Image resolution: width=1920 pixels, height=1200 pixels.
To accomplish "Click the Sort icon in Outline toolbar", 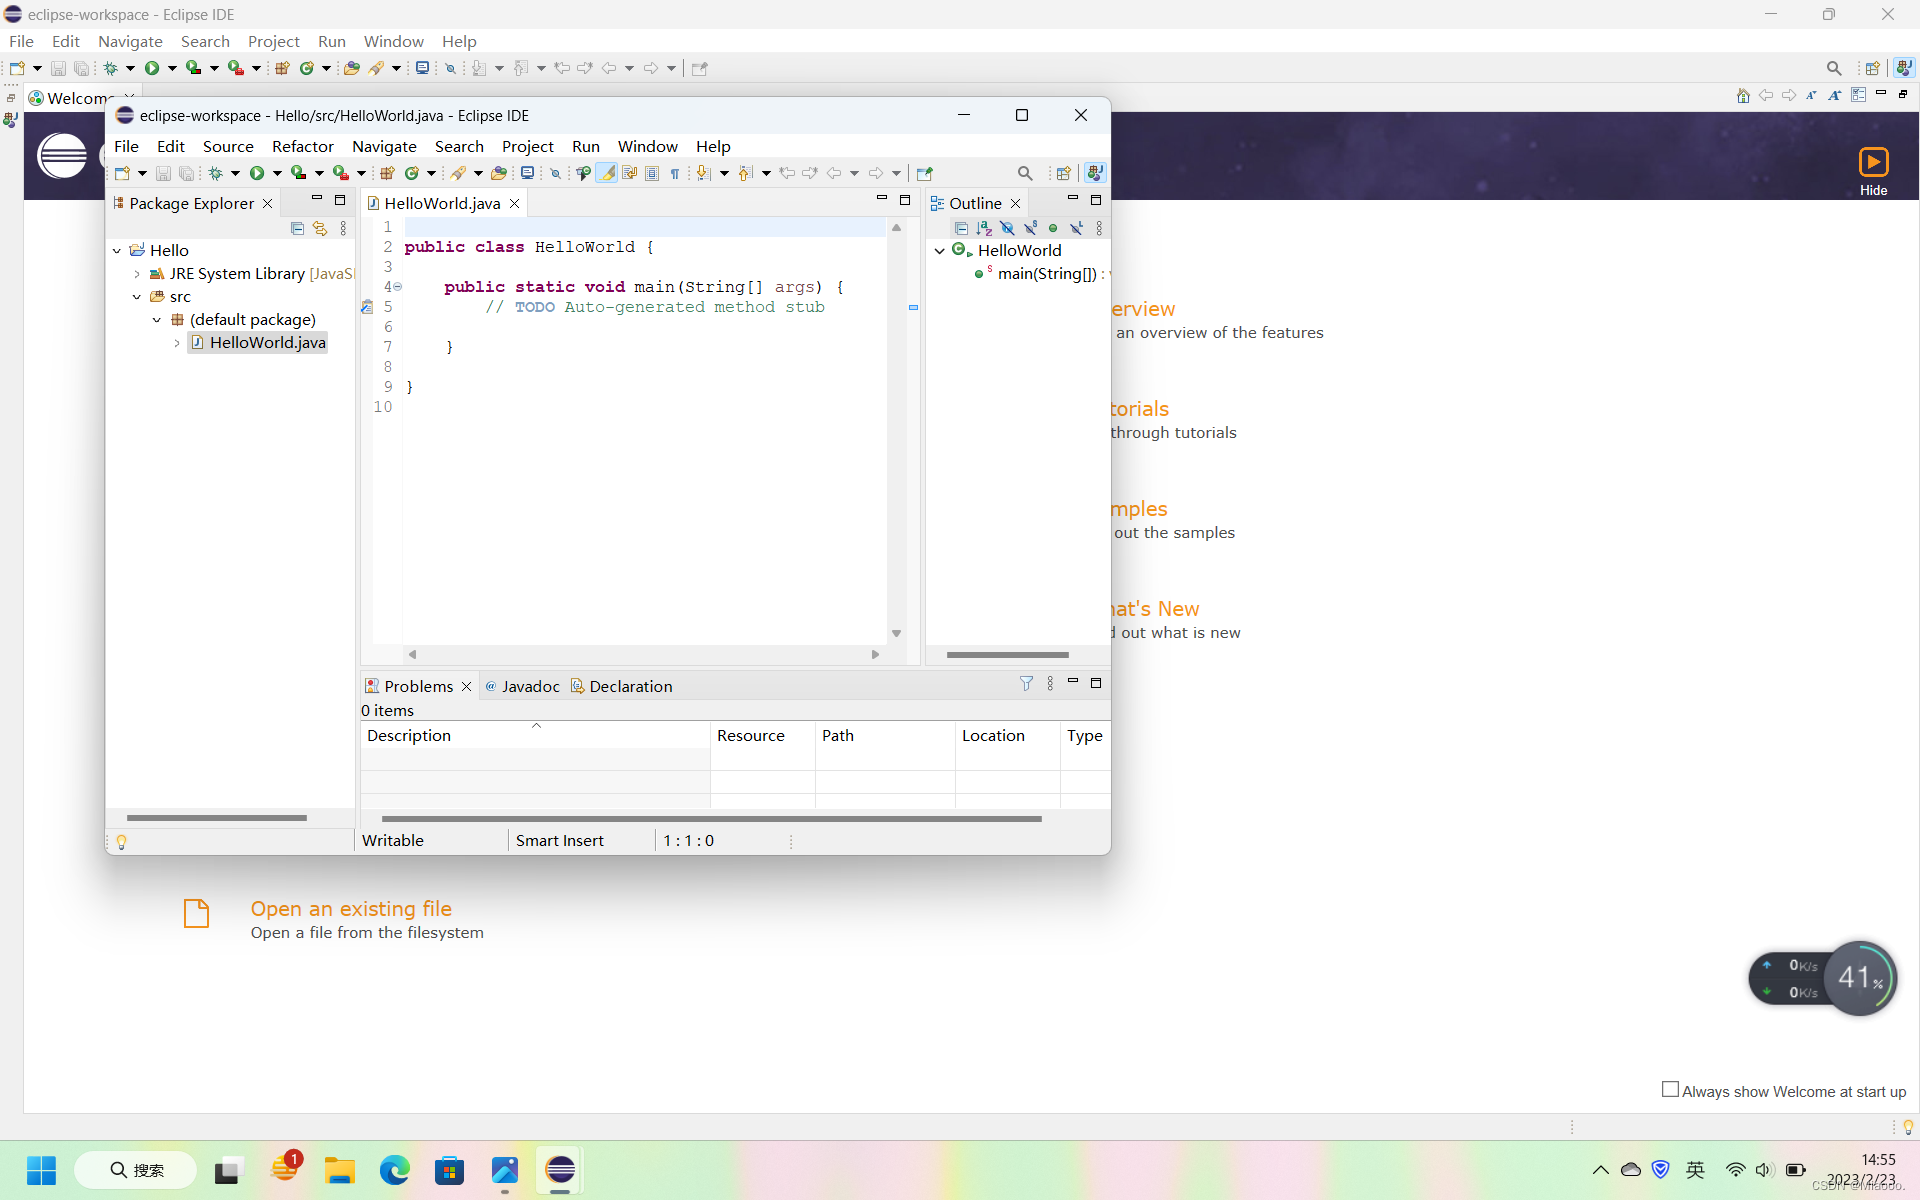I will 984,228.
